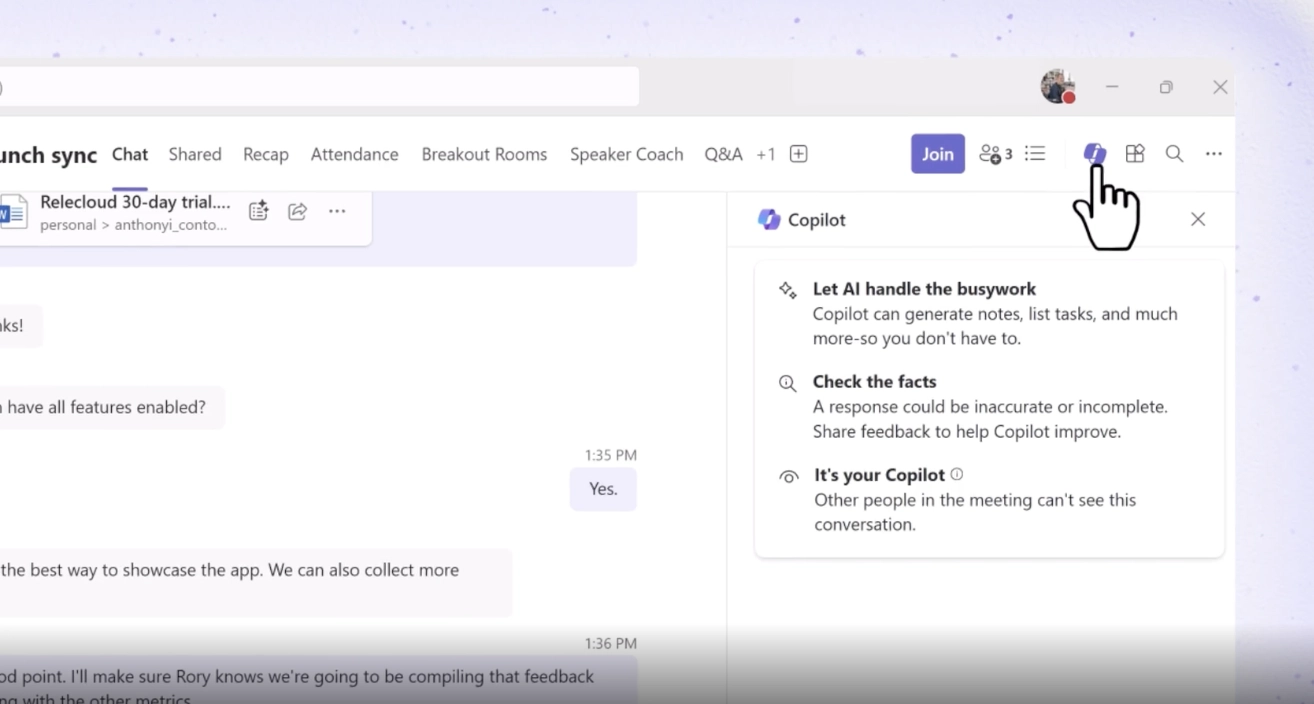Click the search box in title bar
1314x704 pixels.
tap(319, 87)
